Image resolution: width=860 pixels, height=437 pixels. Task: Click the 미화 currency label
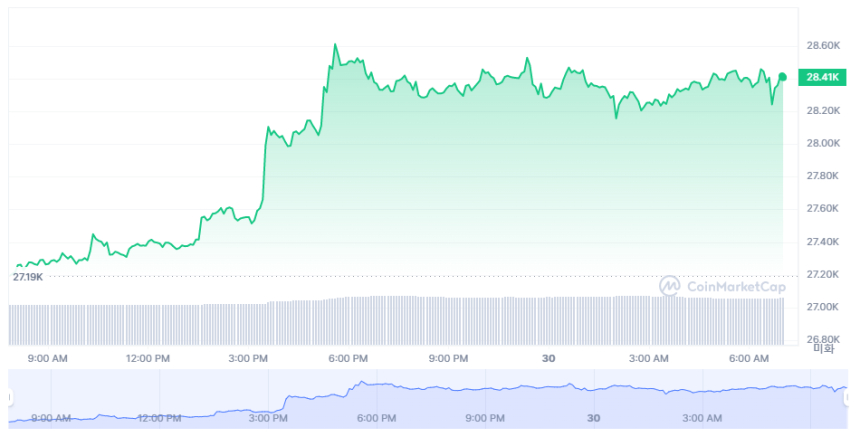point(823,349)
